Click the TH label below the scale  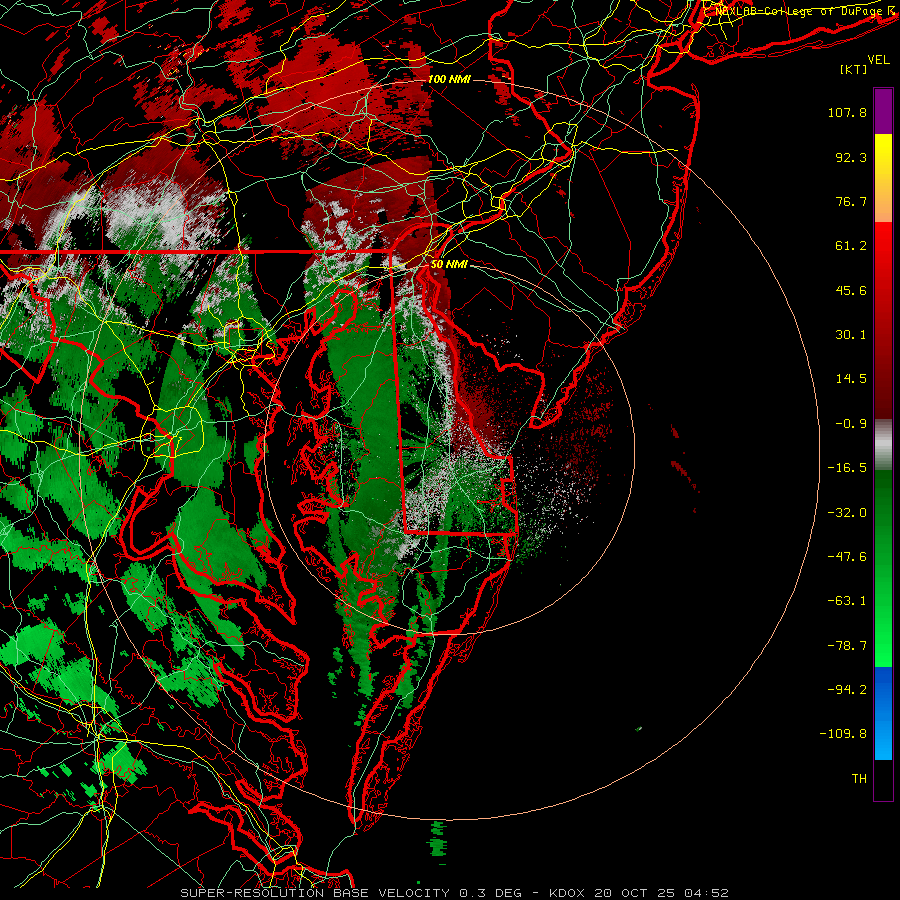click(859, 779)
